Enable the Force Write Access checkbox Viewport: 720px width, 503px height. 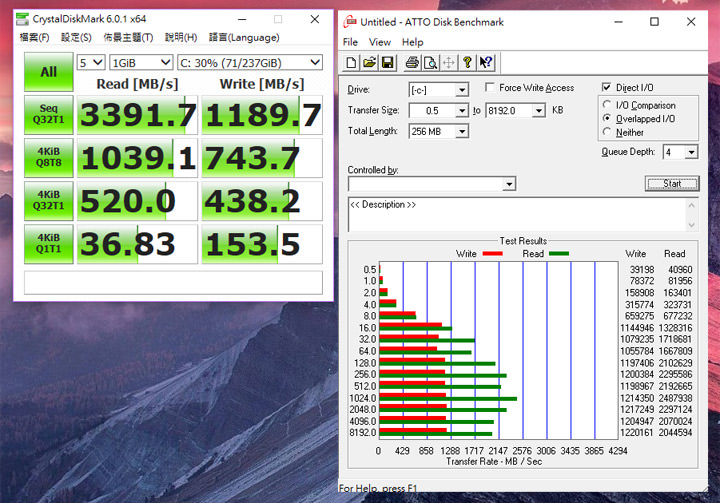point(489,88)
